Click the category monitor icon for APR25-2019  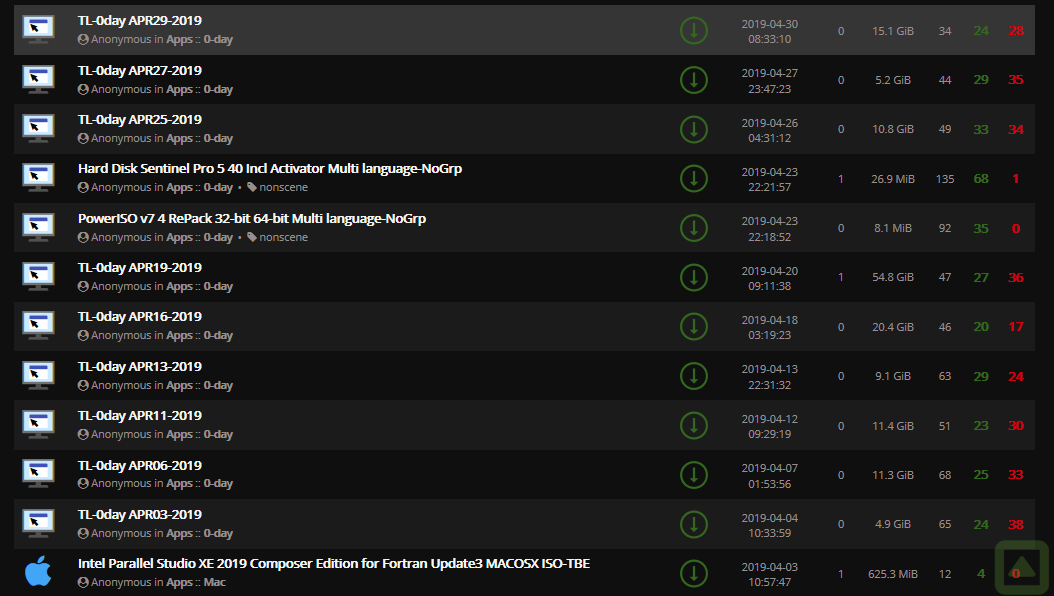[38, 129]
